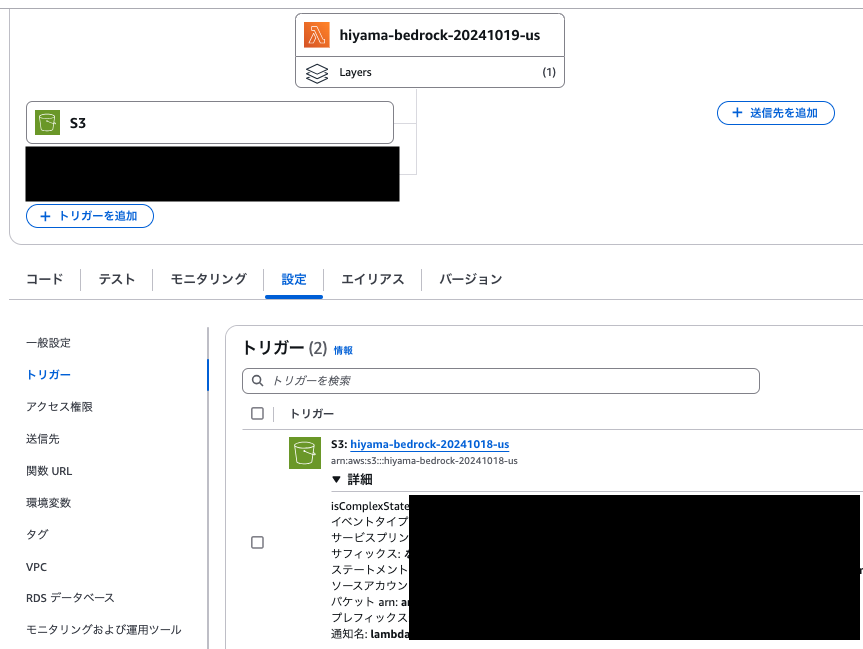Check the header checkbox above the trigger list
863x649 pixels.
(x=257, y=413)
